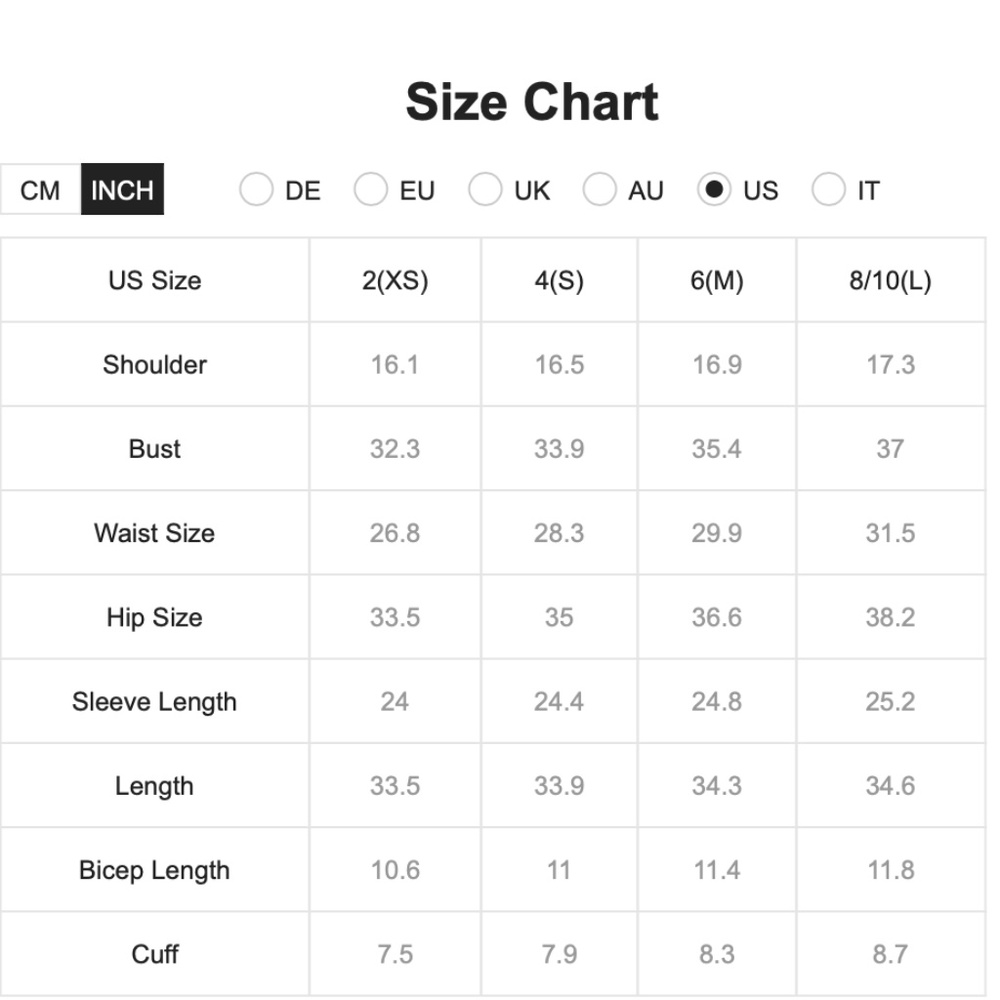
Task: Select the UK radio button
Action: (x=485, y=189)
